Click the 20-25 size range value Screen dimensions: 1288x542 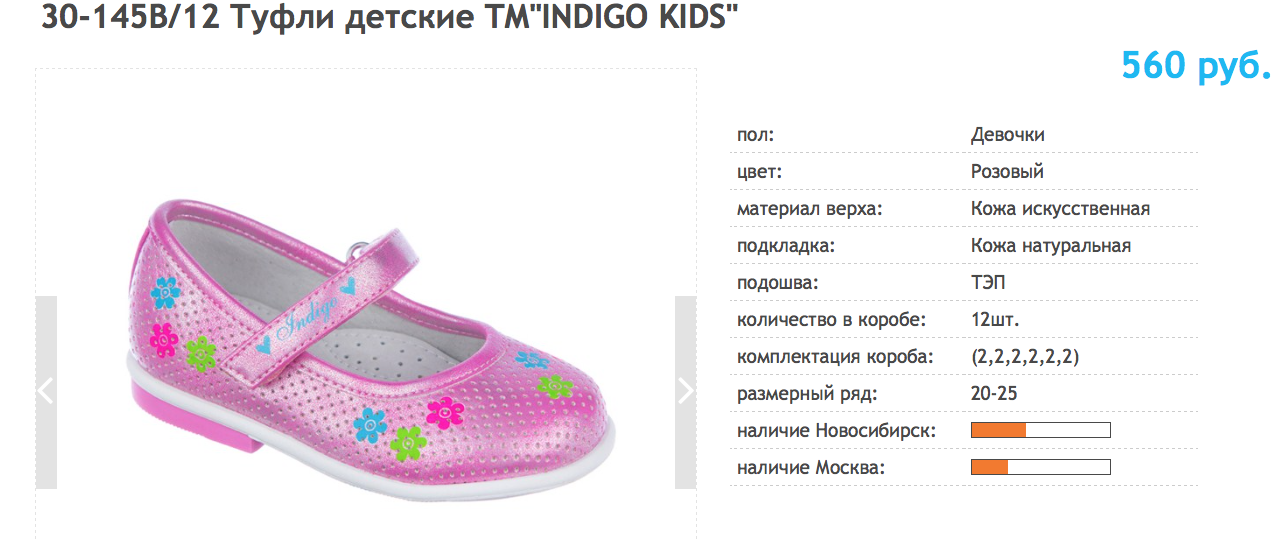click(x=993, y=394)
